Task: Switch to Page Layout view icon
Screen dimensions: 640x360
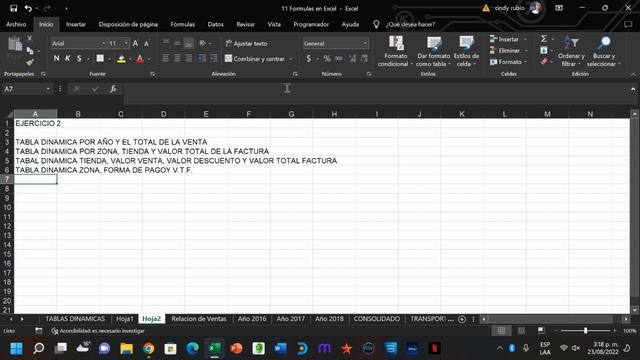Action: pyautogui.click(x=521, y=331)
